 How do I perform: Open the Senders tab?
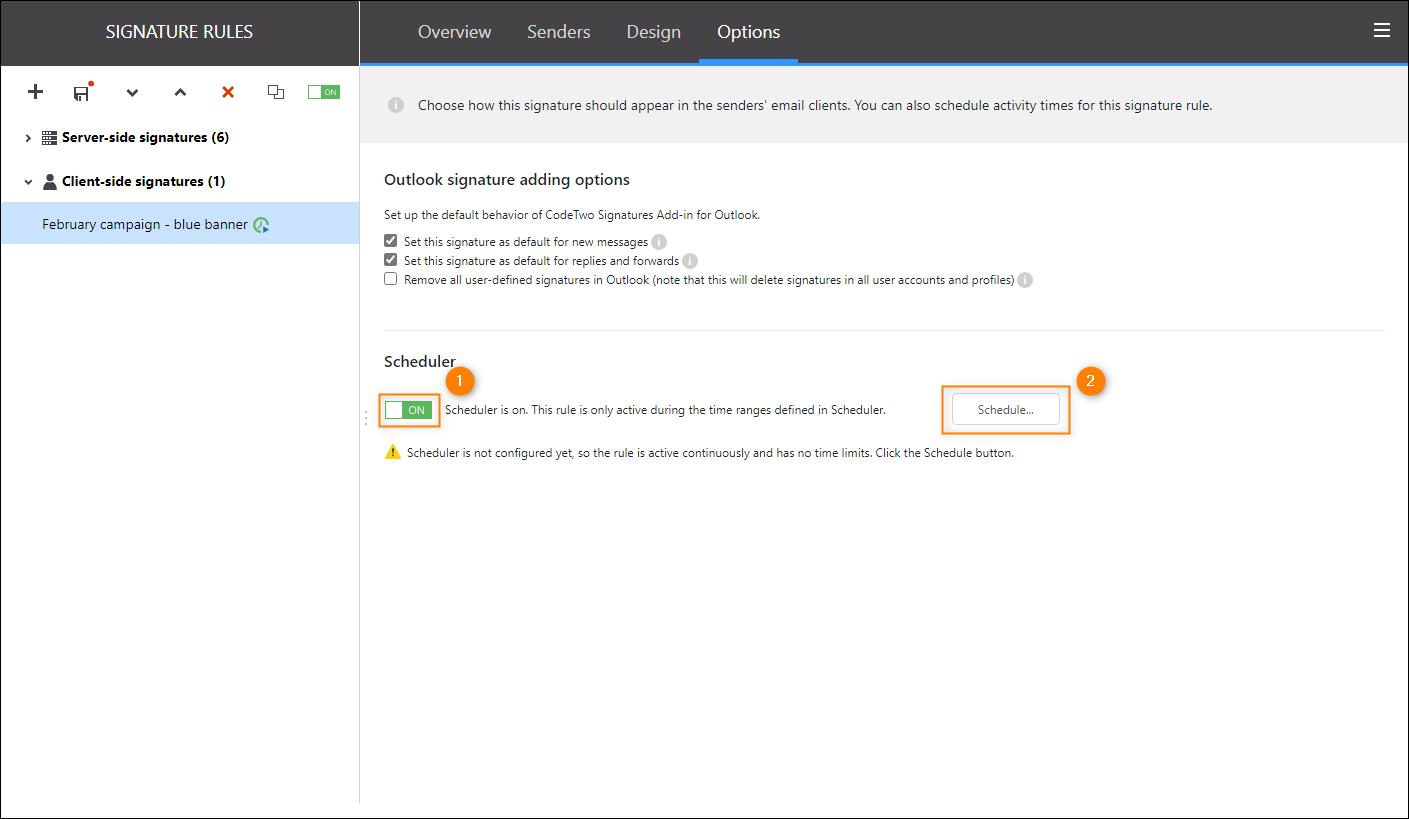558,32
